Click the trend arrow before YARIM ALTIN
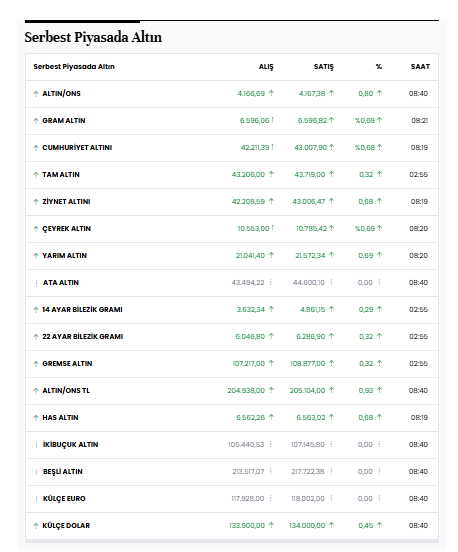The height and width of the screenshot is (552, 458). click(x=36, y=256)
